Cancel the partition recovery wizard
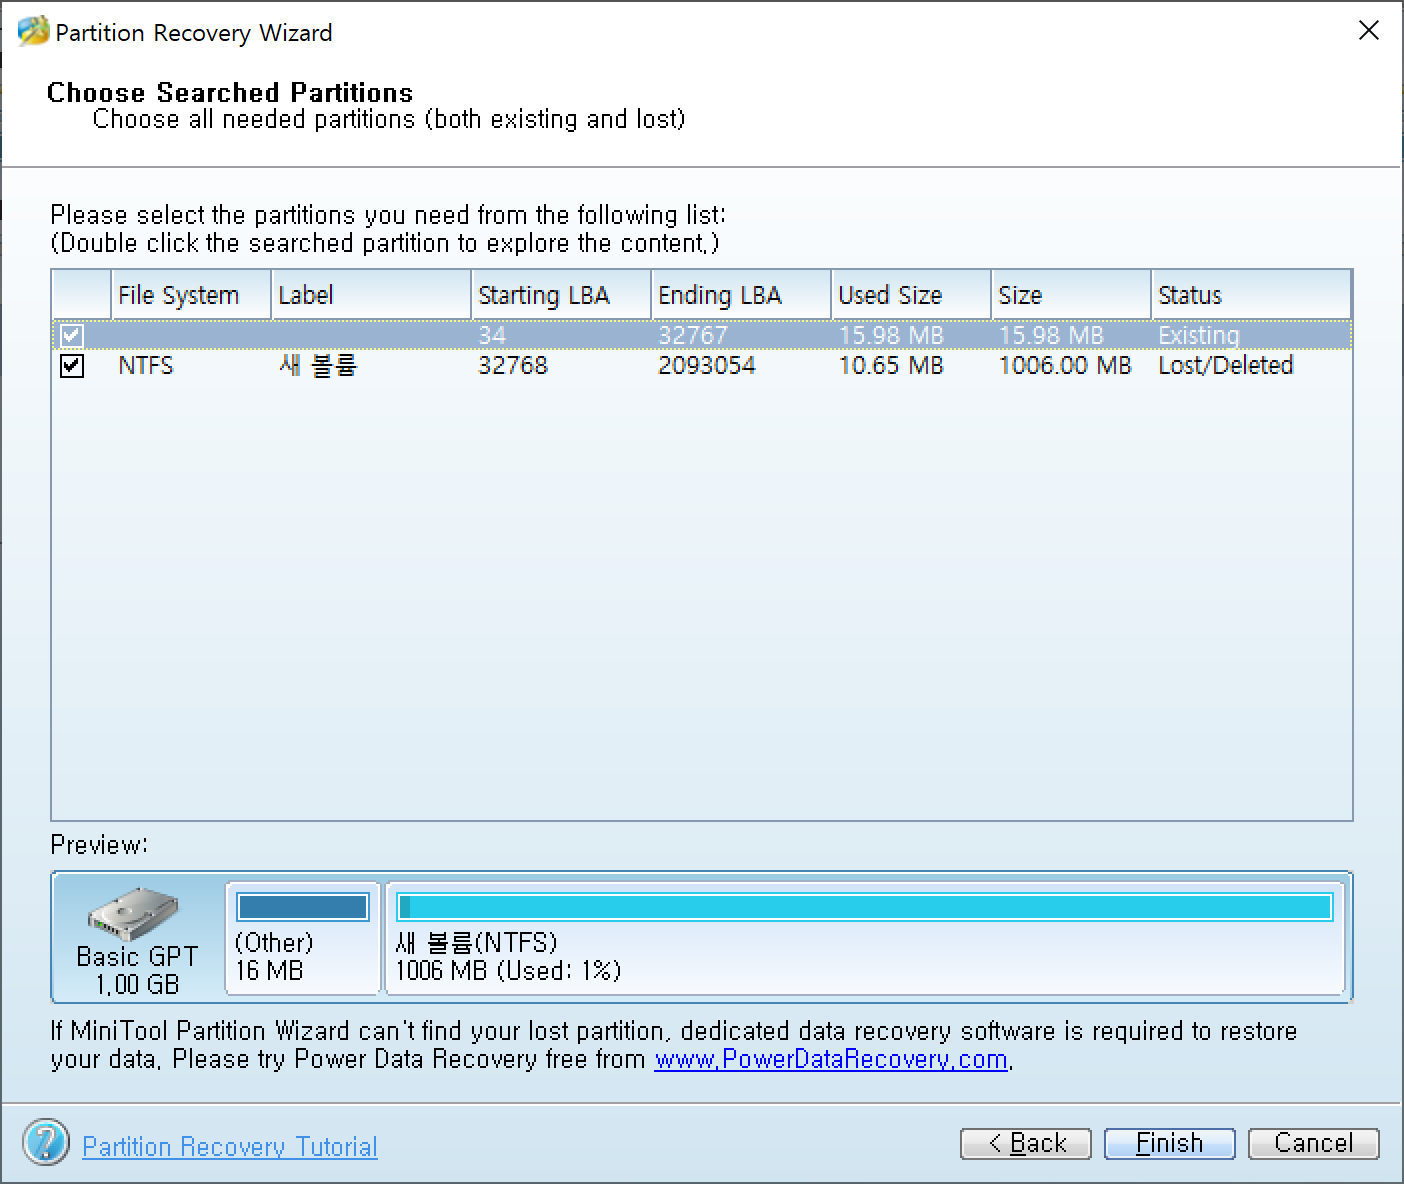Screen dimensions: 1404x1184 [1314, 1143]
